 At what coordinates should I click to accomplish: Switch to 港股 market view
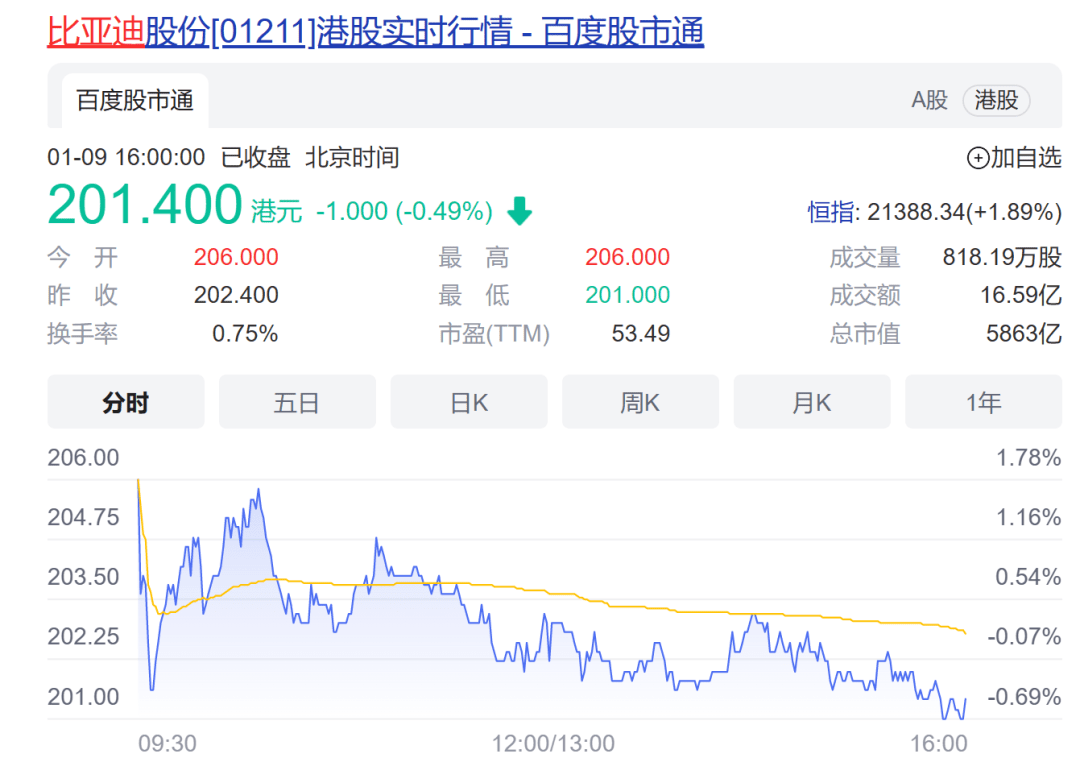coord(996,101)
